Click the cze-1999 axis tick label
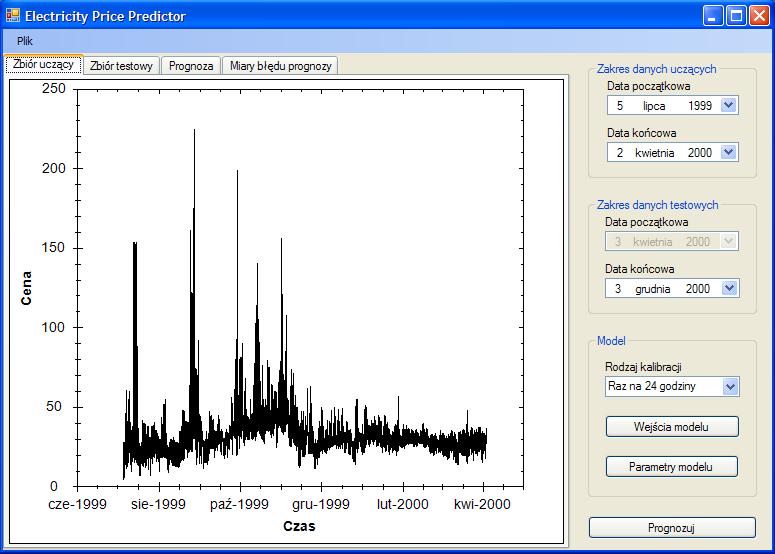This screenshot has width=775, height=554. [x=78, y=504]
